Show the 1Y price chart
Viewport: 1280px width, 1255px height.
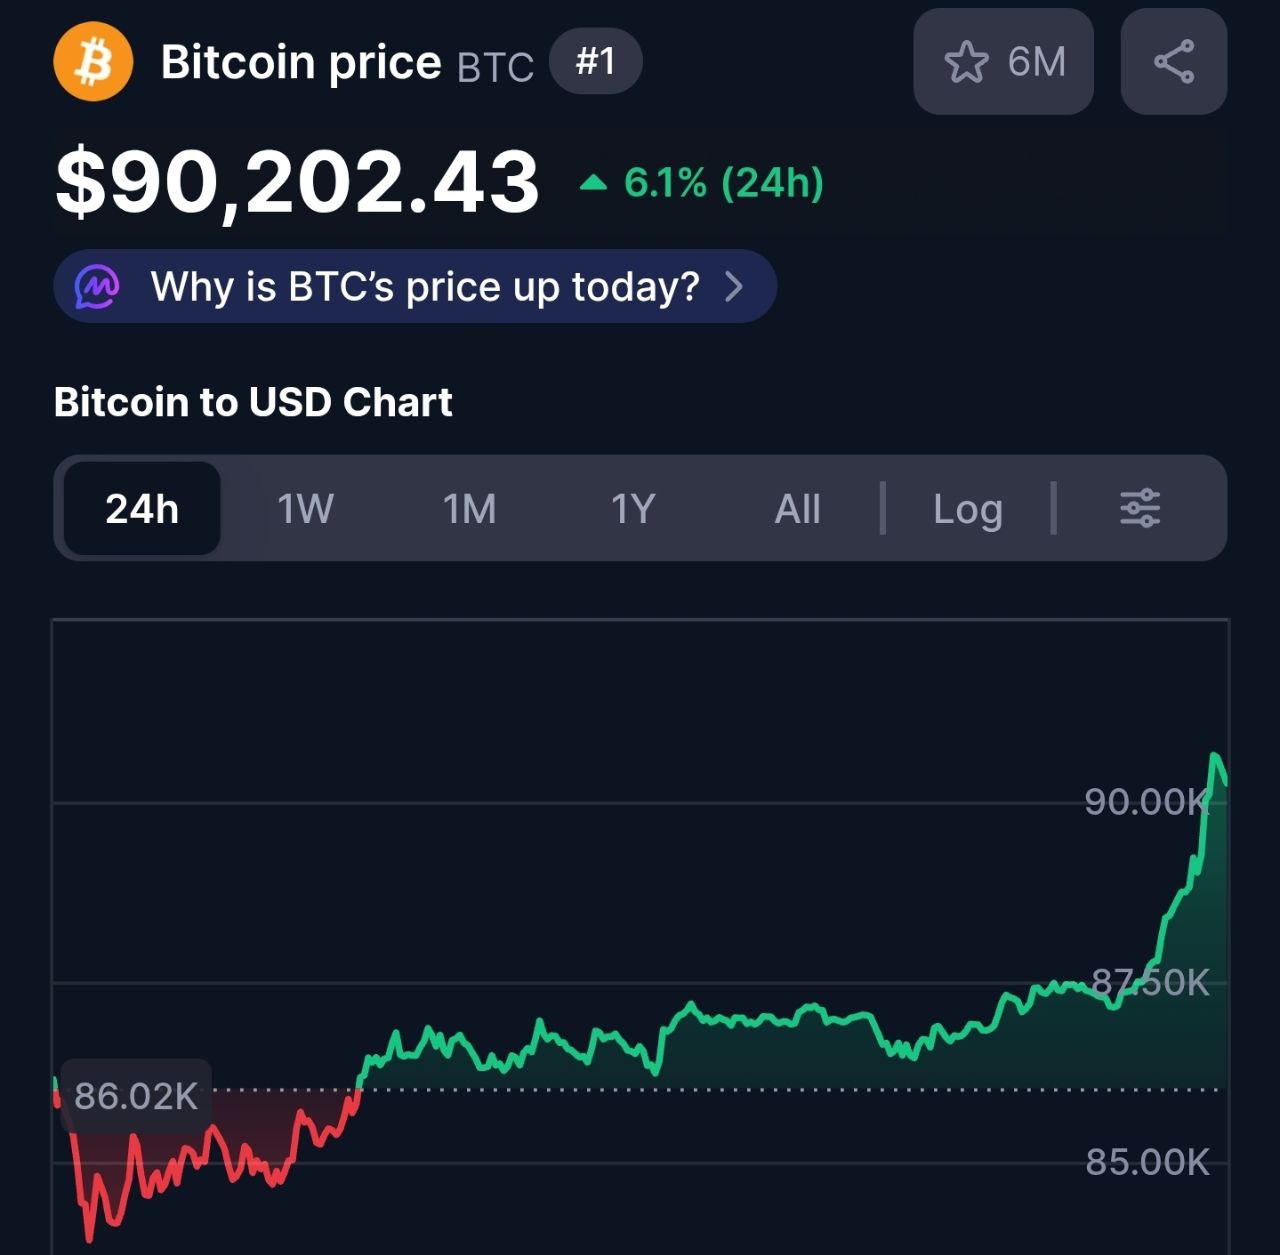pos(633,509)
